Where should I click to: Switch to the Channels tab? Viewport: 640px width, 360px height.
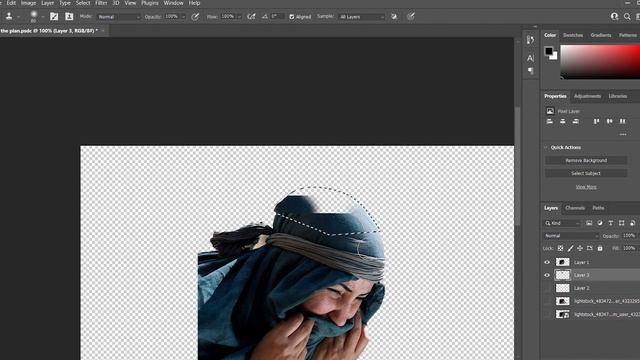575,208
